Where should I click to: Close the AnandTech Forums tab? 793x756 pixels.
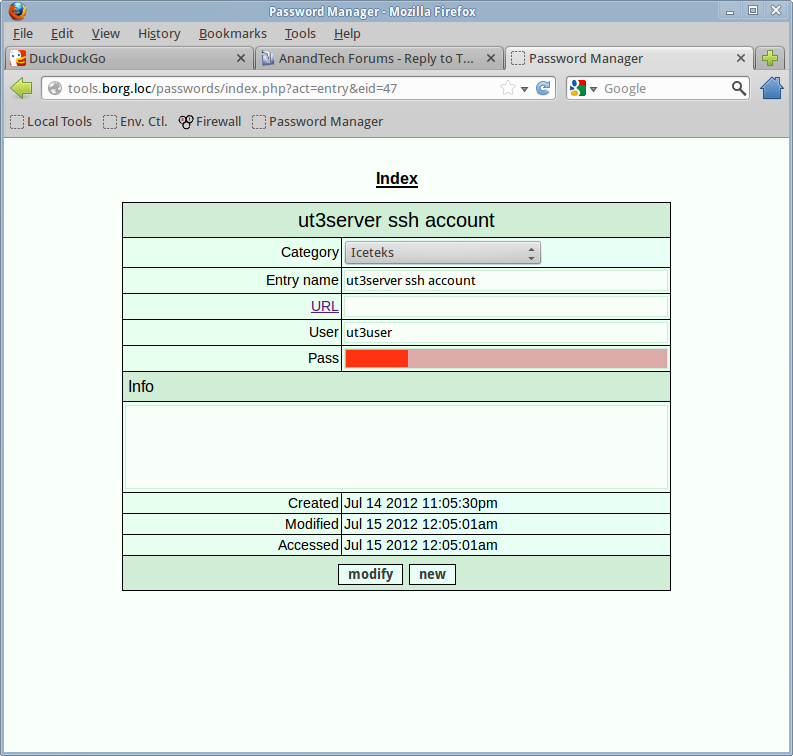(490, 59)
